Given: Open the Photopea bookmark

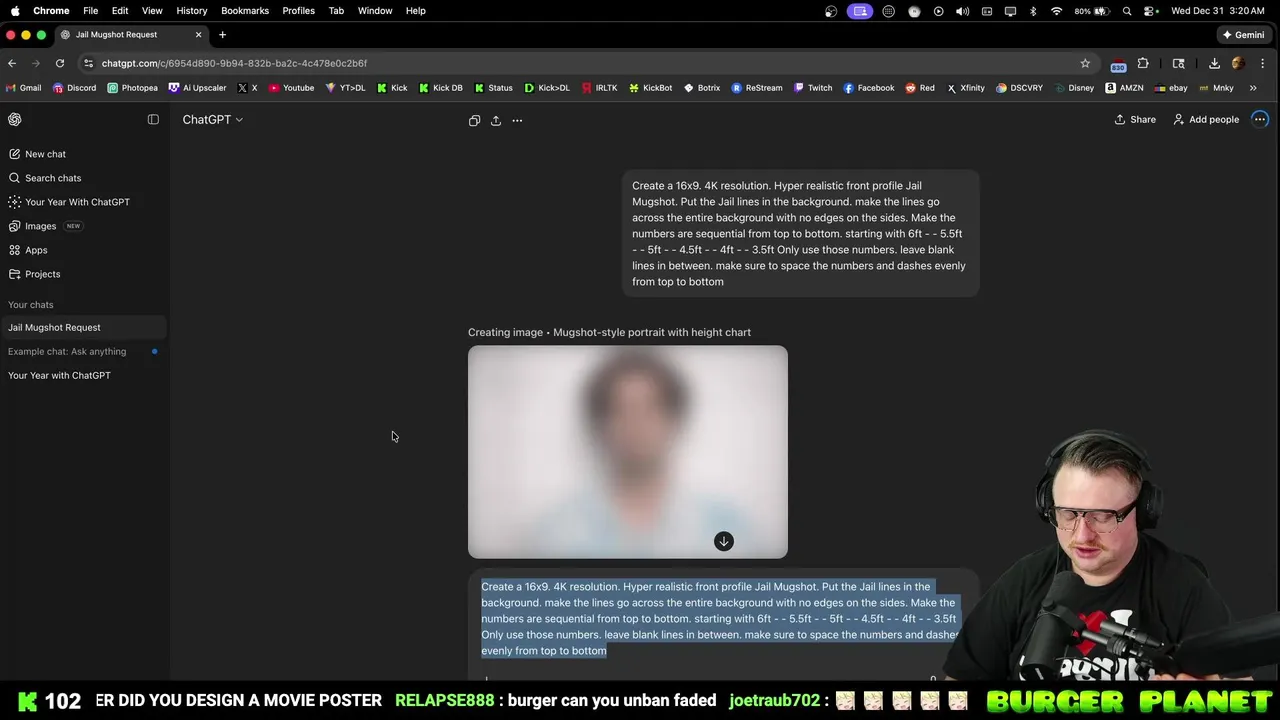Looking at the screenshot, I should pyautogui.click(x=133, y=88).
